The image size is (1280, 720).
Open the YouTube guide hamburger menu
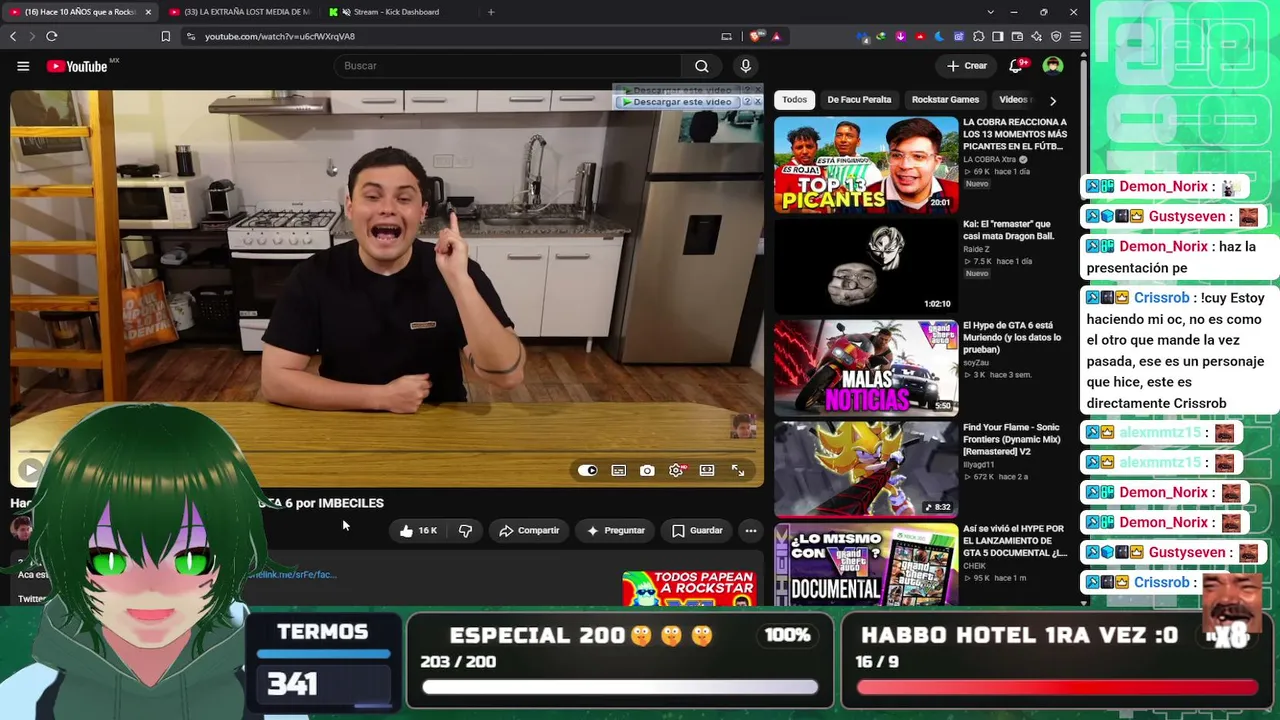coord(23,66)
